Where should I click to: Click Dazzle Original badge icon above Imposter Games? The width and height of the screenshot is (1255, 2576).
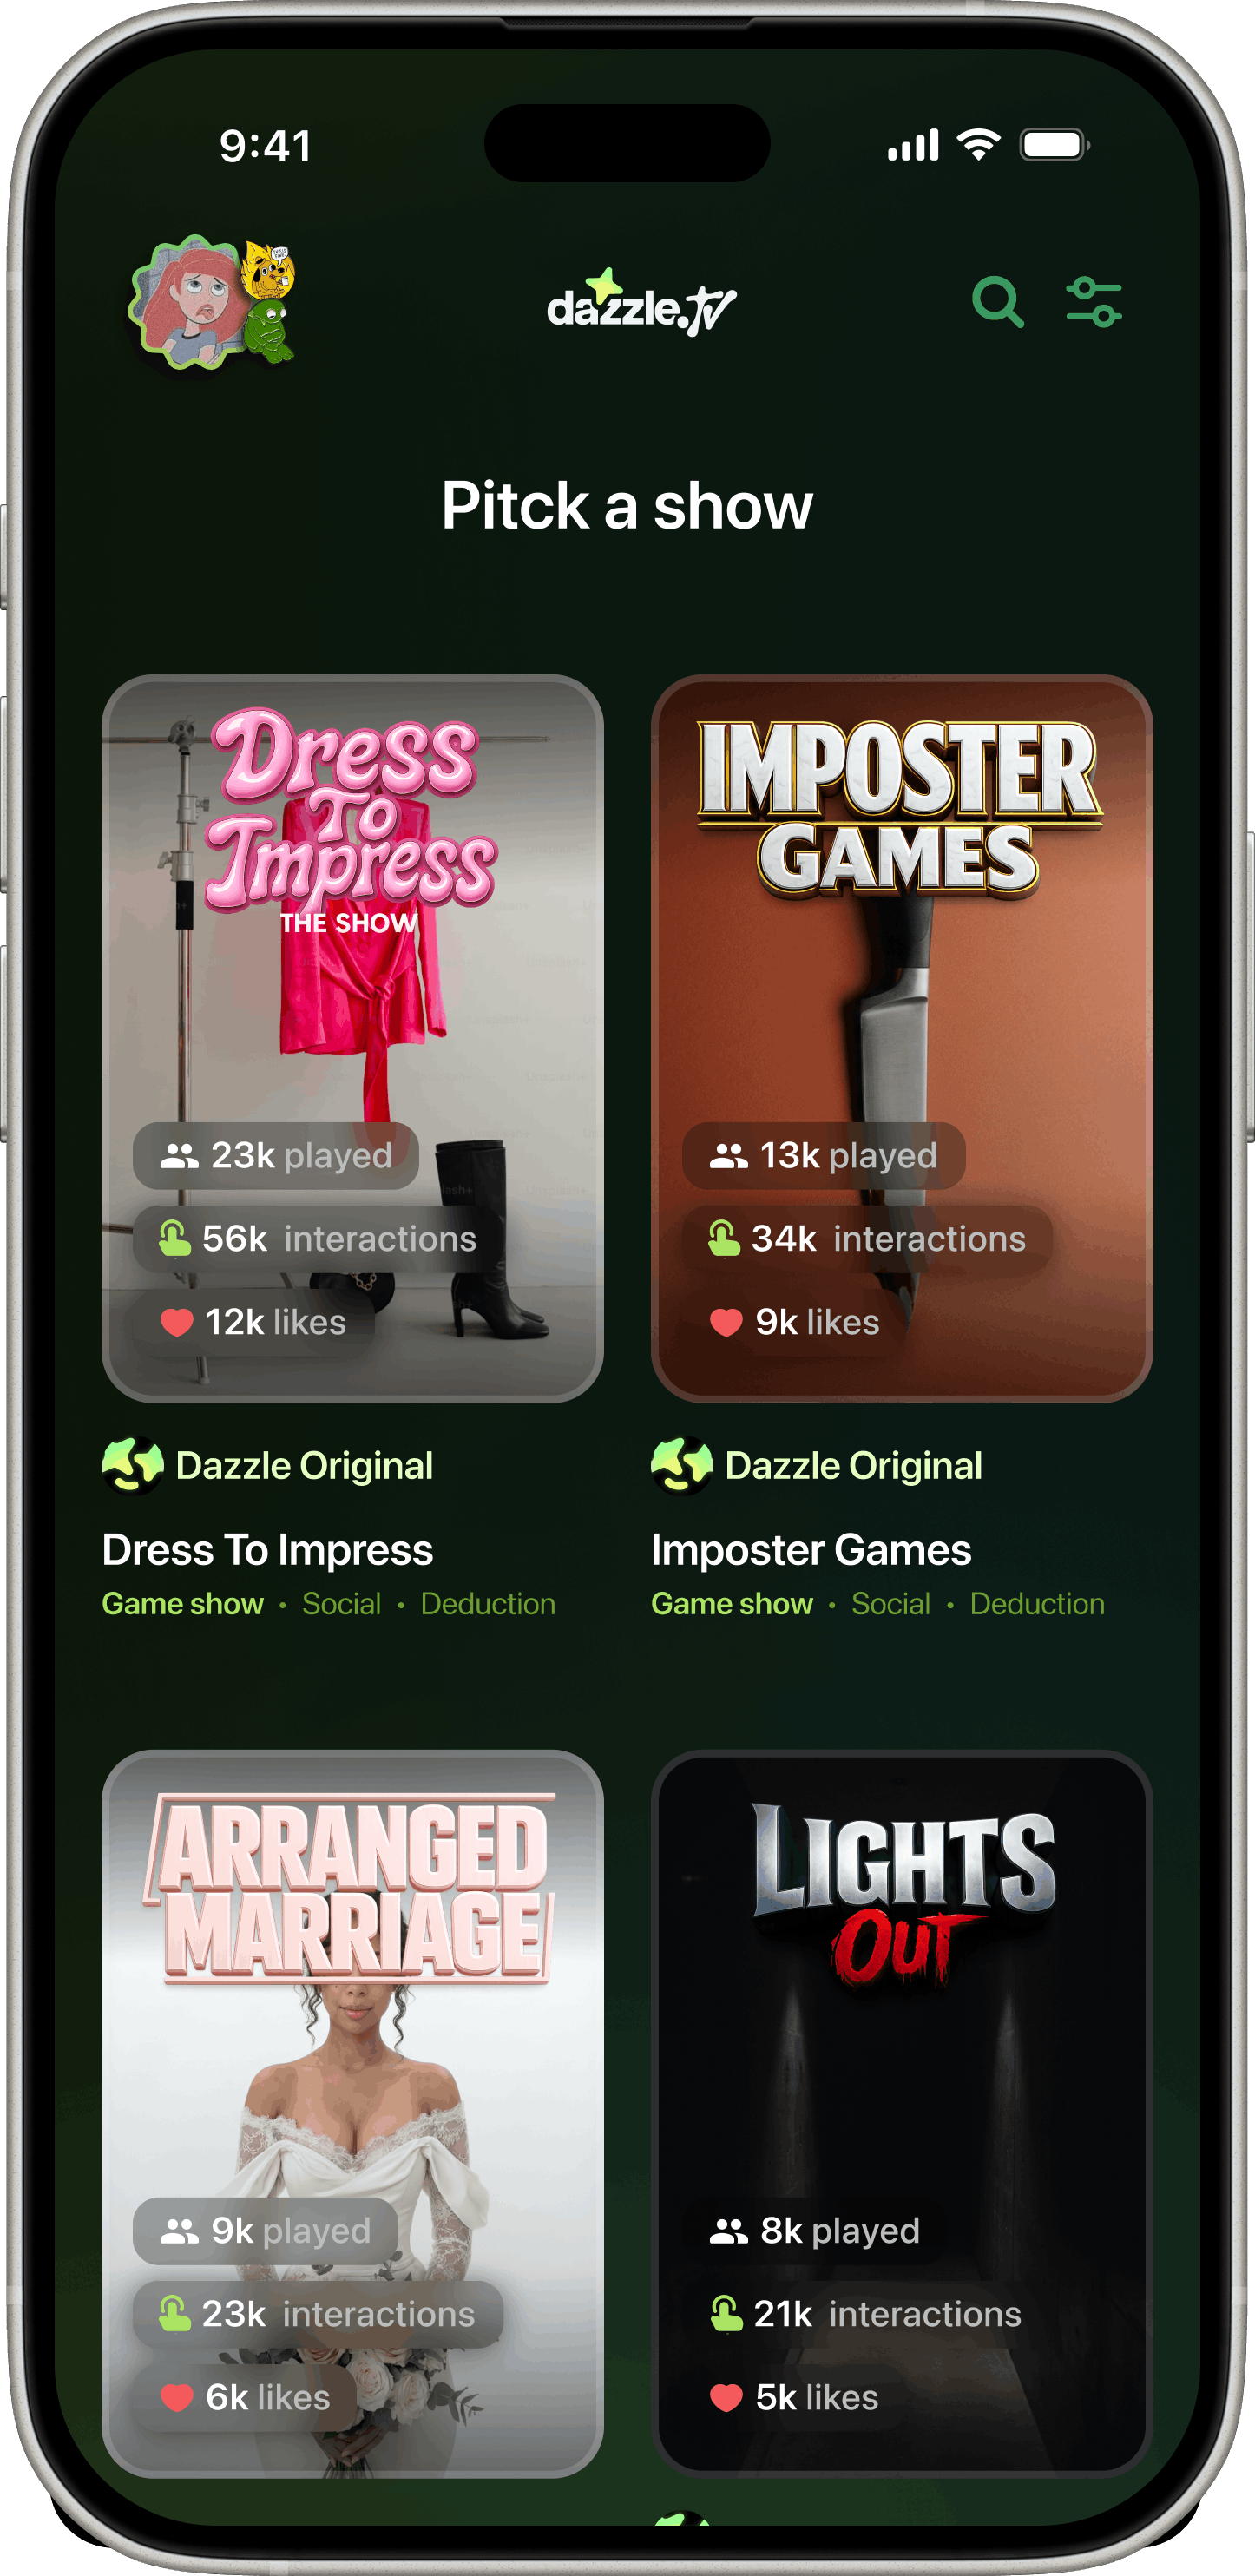(x=682, y=1465)
